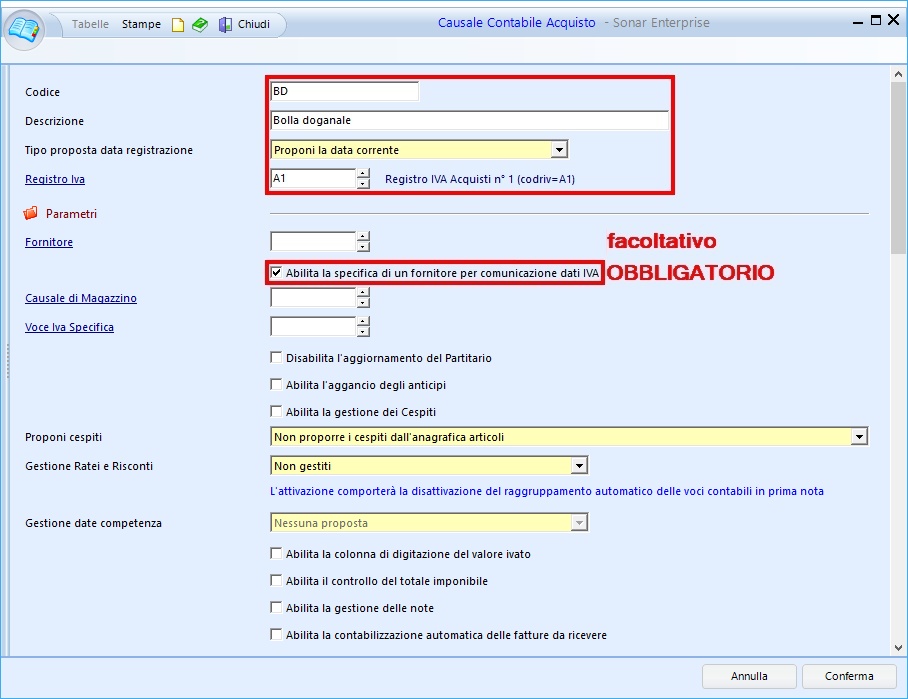The width and height of the screenshot is (908, 699).
Task: Increment Registro Iva spinner up arrow
Action: pyautogui.click(x=363, y=173)
